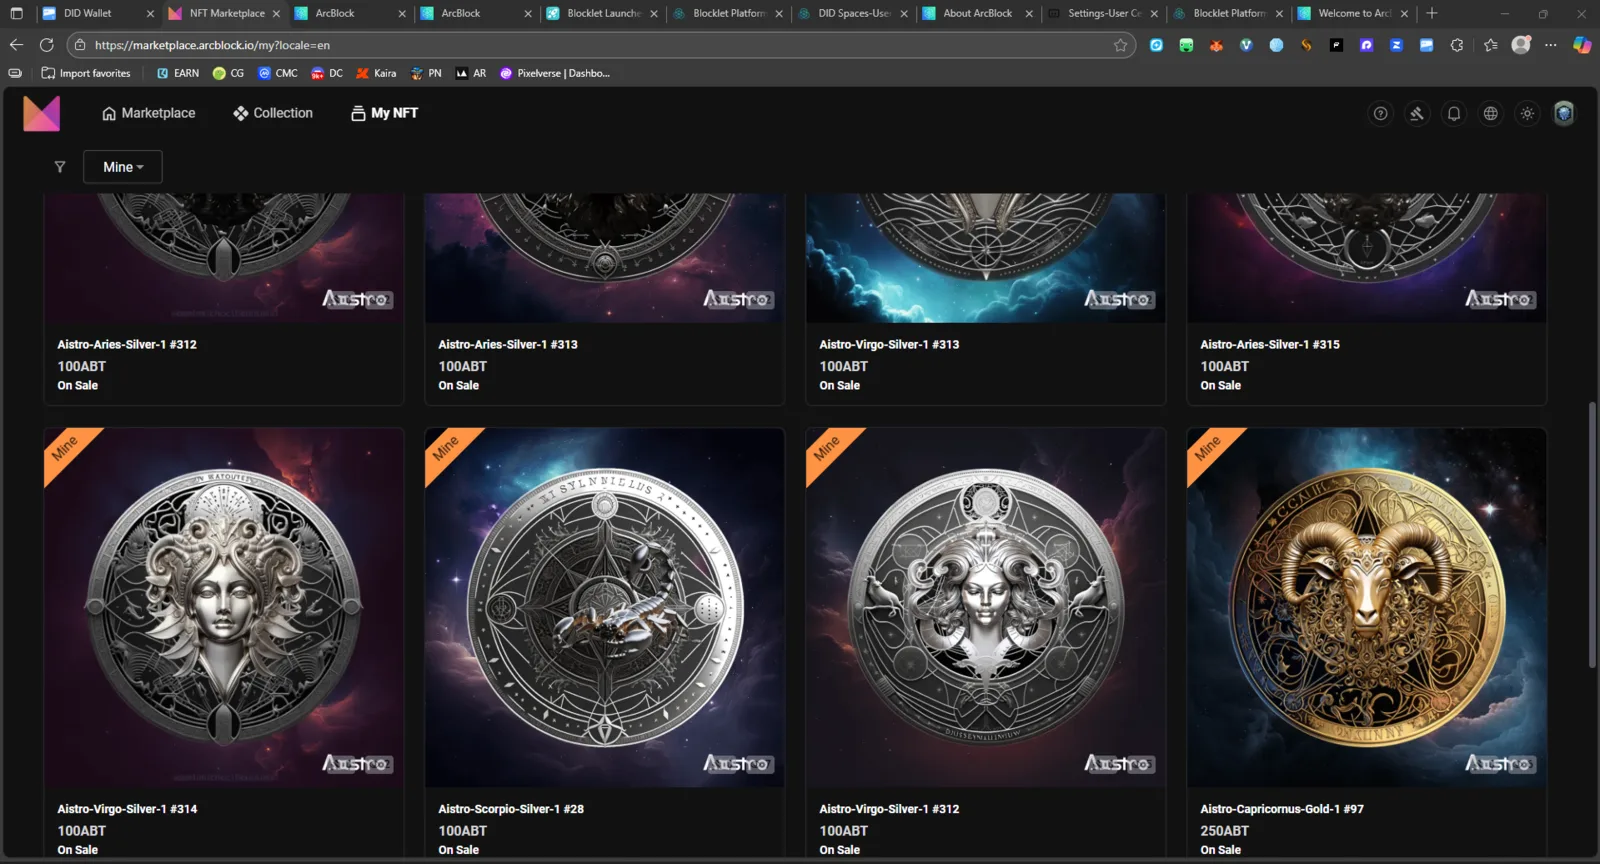The image size is (1600, 864).
Task: Open the blue Z extension icon
Action: point(1396,45)
